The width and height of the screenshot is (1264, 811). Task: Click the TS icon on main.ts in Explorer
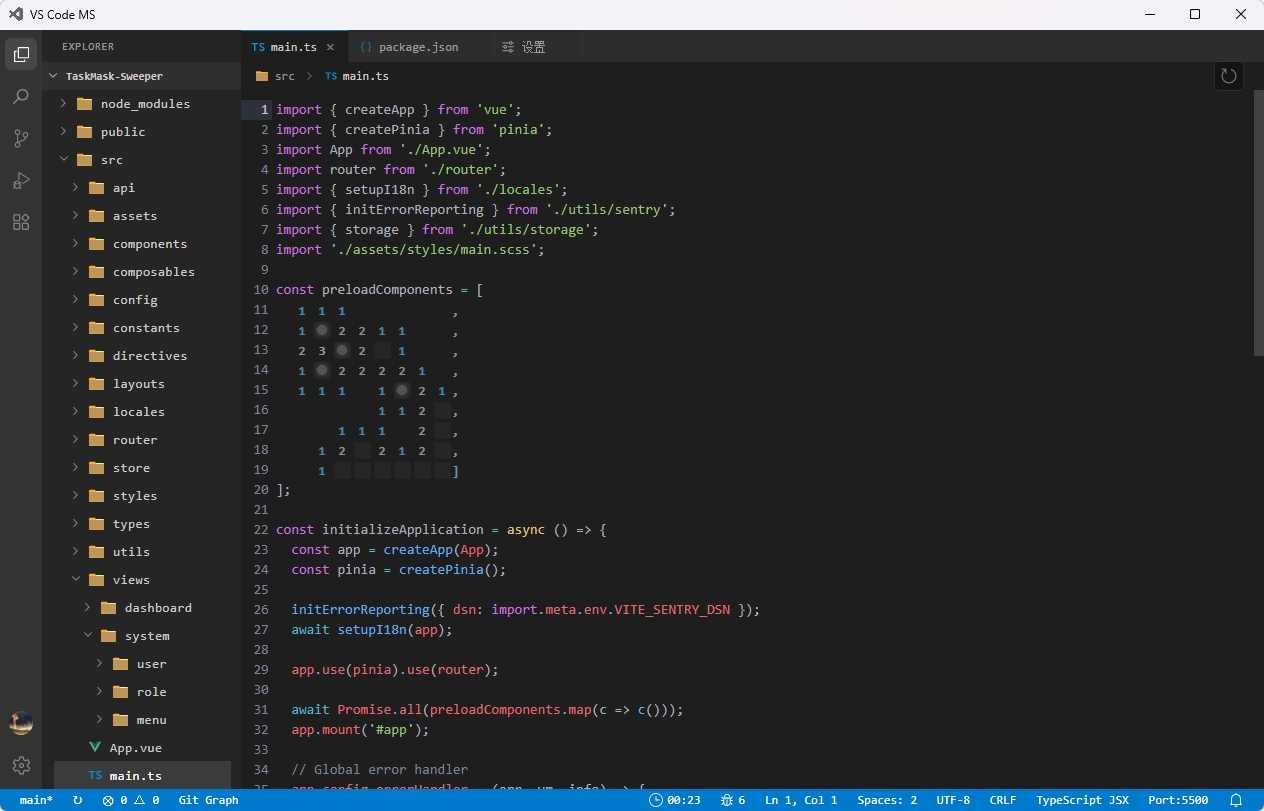point(95,776)
